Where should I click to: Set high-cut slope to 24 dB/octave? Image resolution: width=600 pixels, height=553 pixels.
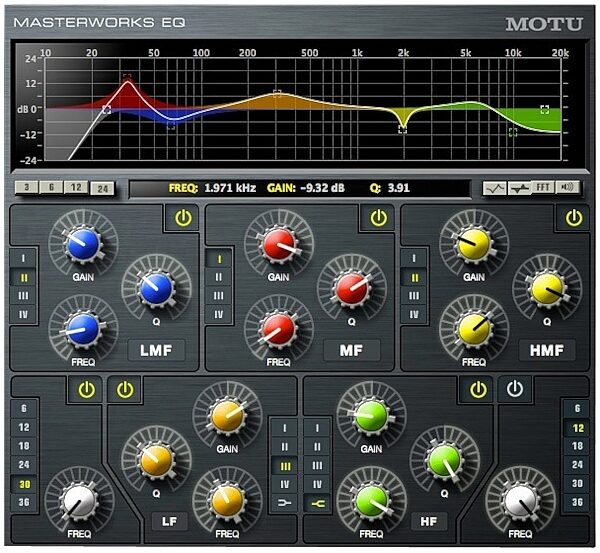tap(577, 465)
